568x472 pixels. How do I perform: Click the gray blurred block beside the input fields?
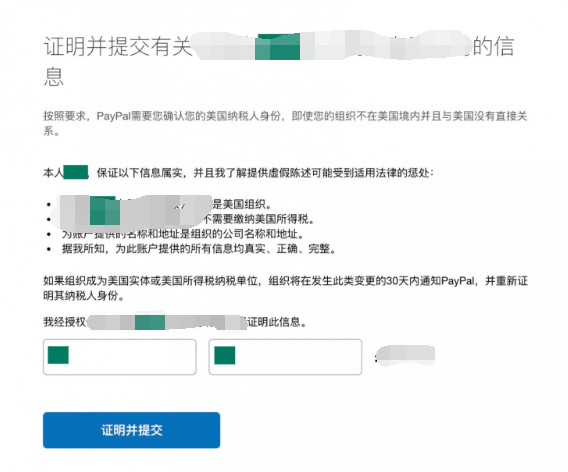pos(405,355)
